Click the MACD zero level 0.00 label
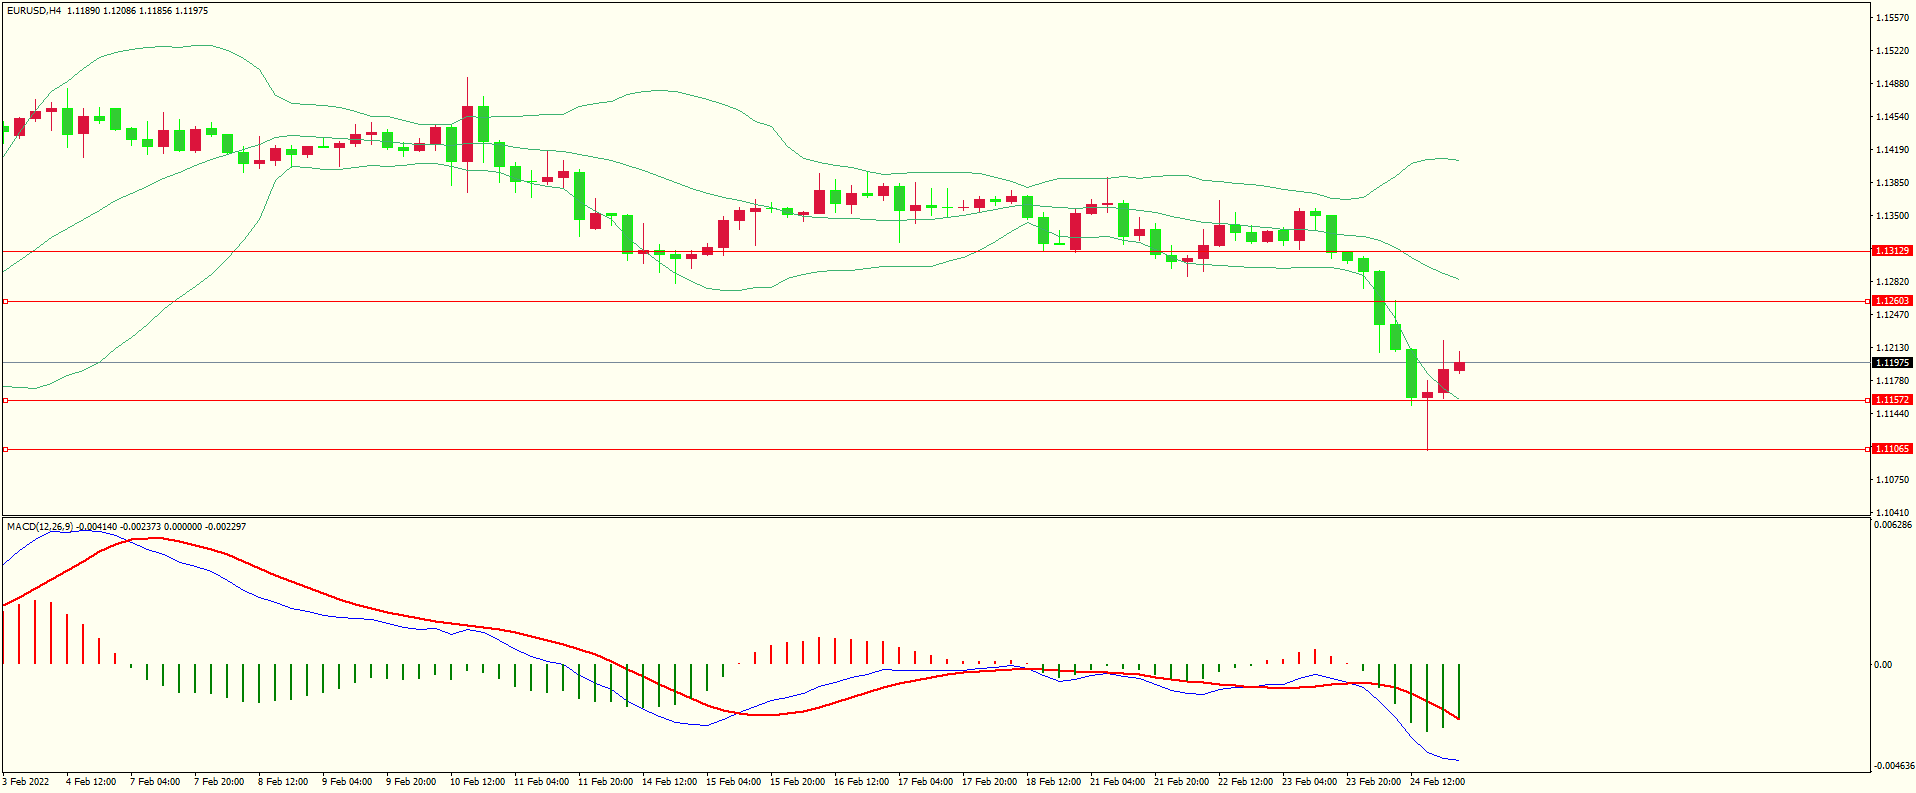 click(1883, 665)
